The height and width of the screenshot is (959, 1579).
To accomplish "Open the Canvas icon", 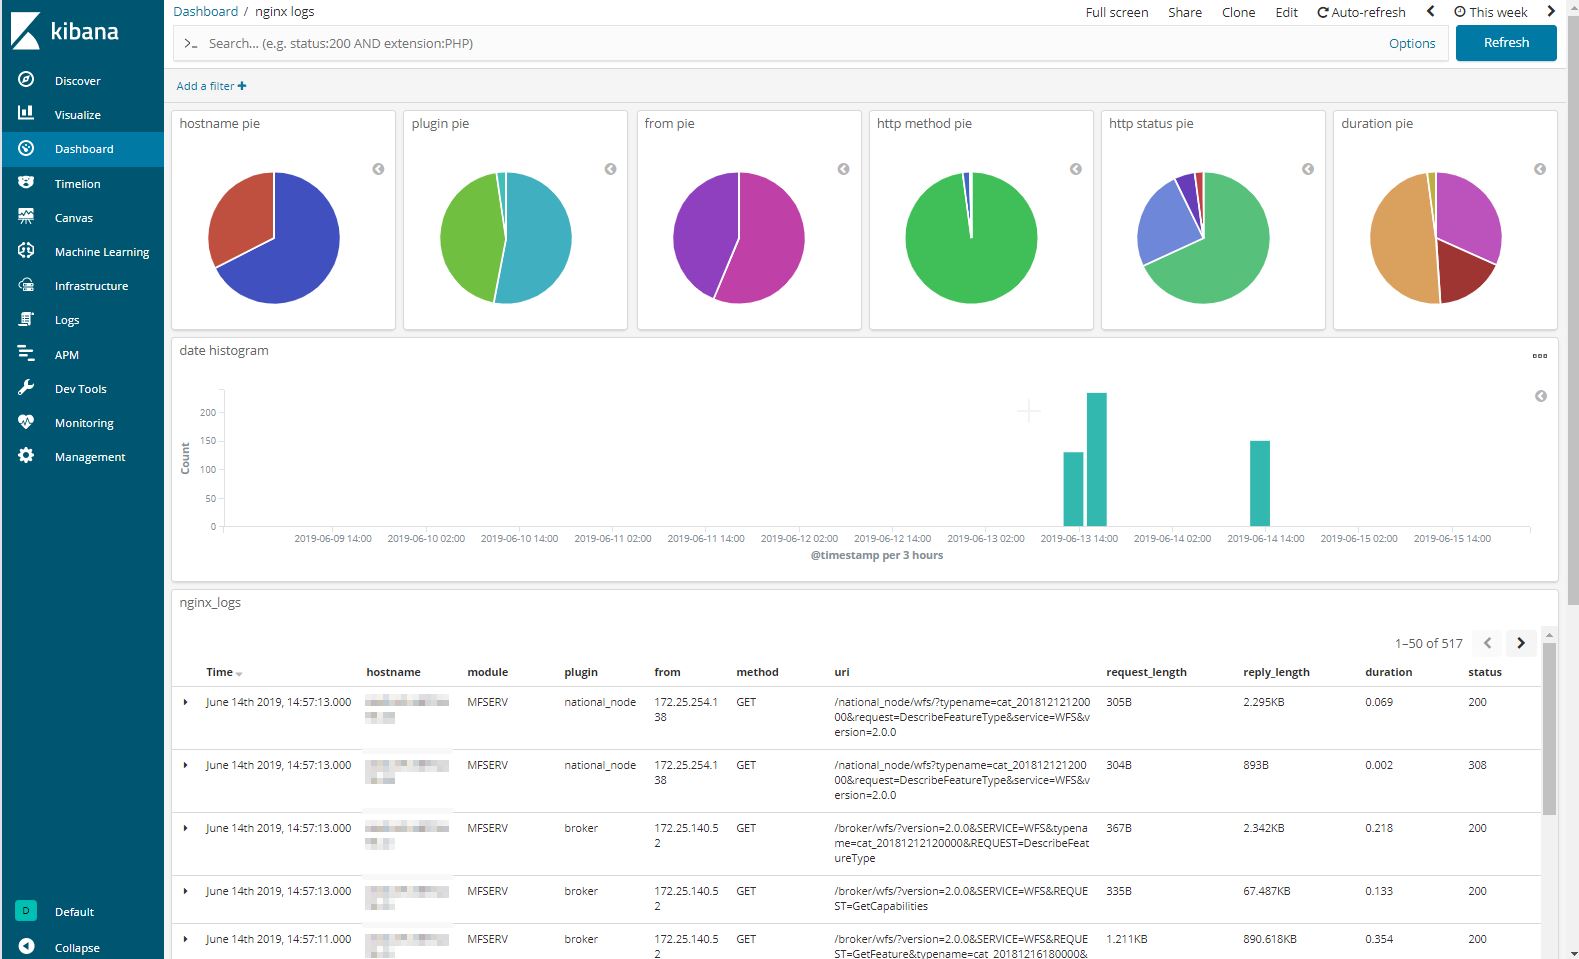I will click(26, 217).
